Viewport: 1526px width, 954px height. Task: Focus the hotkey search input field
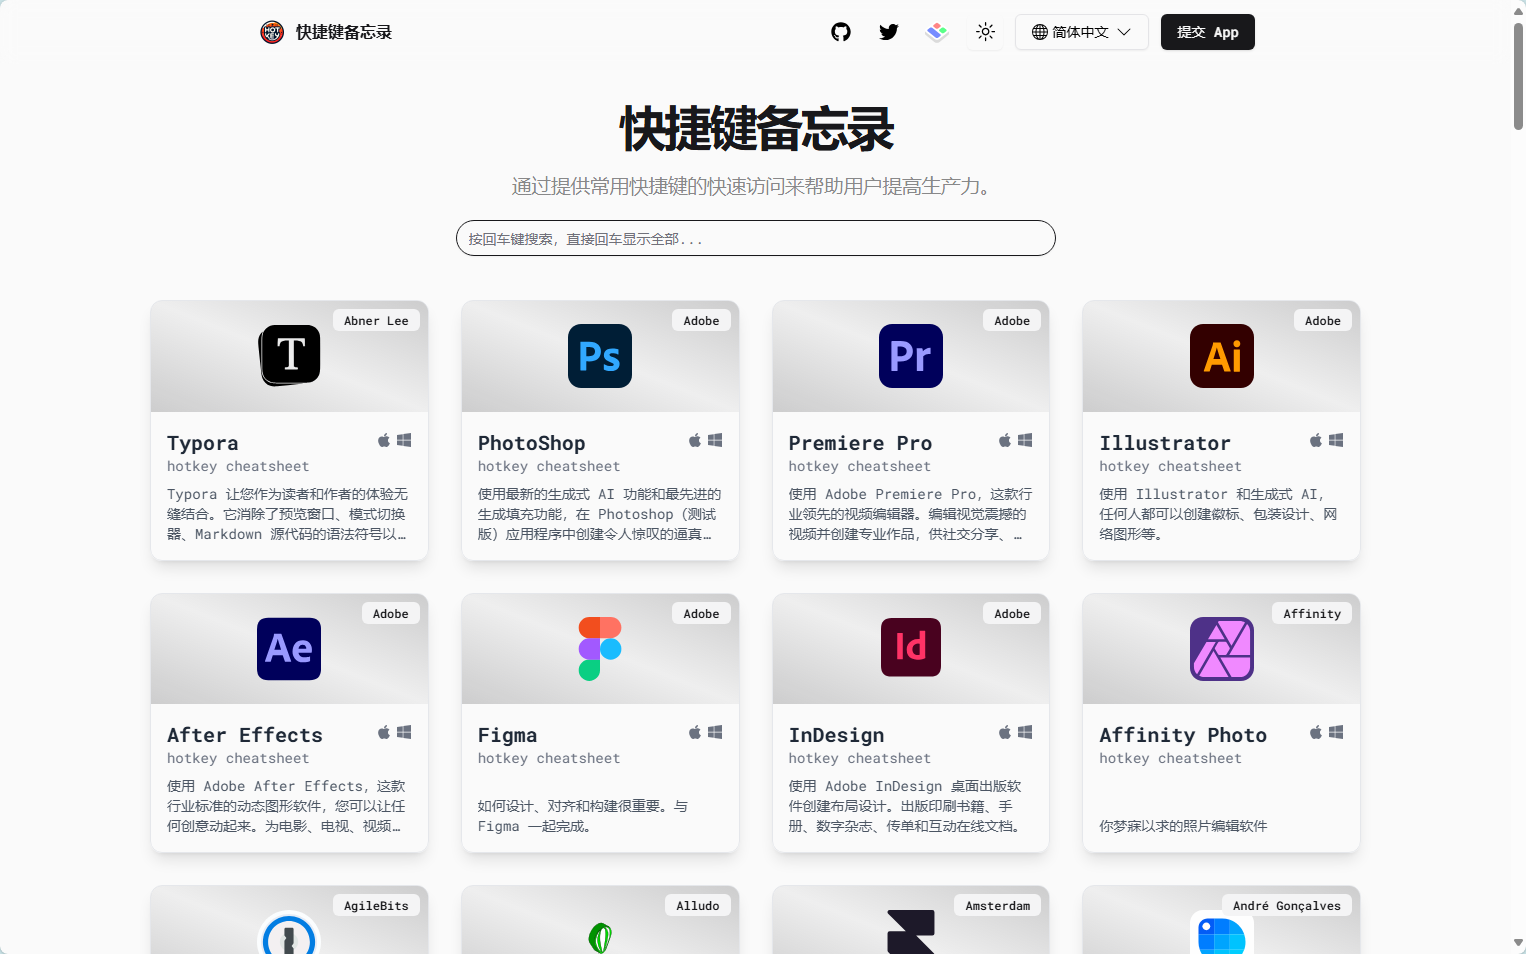[756, 238]
